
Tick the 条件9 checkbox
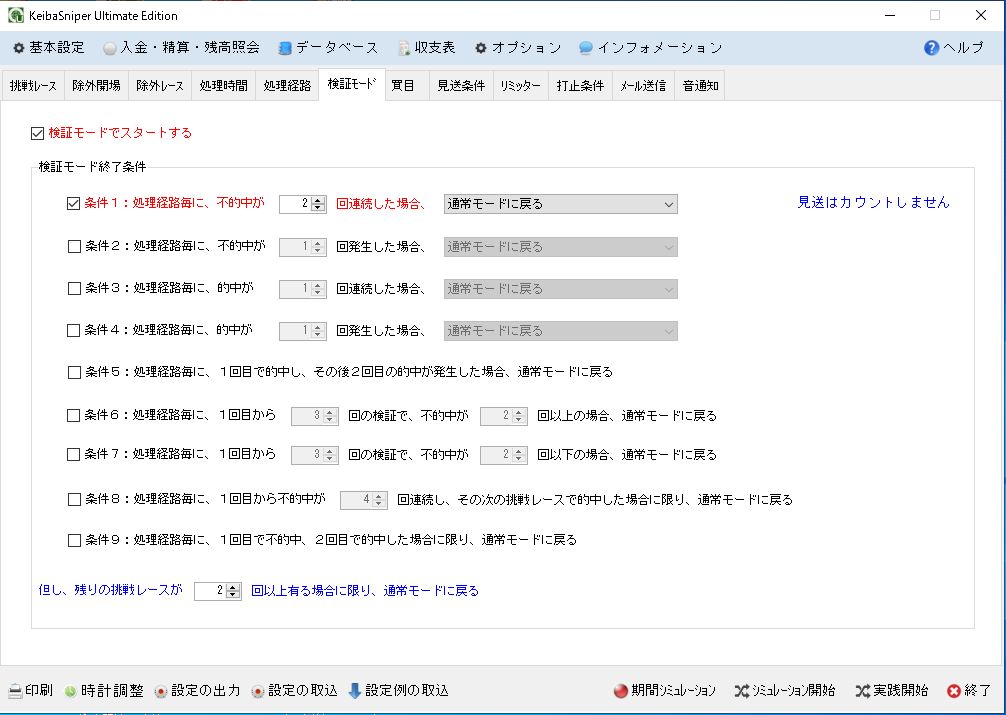tap(74, 540)
